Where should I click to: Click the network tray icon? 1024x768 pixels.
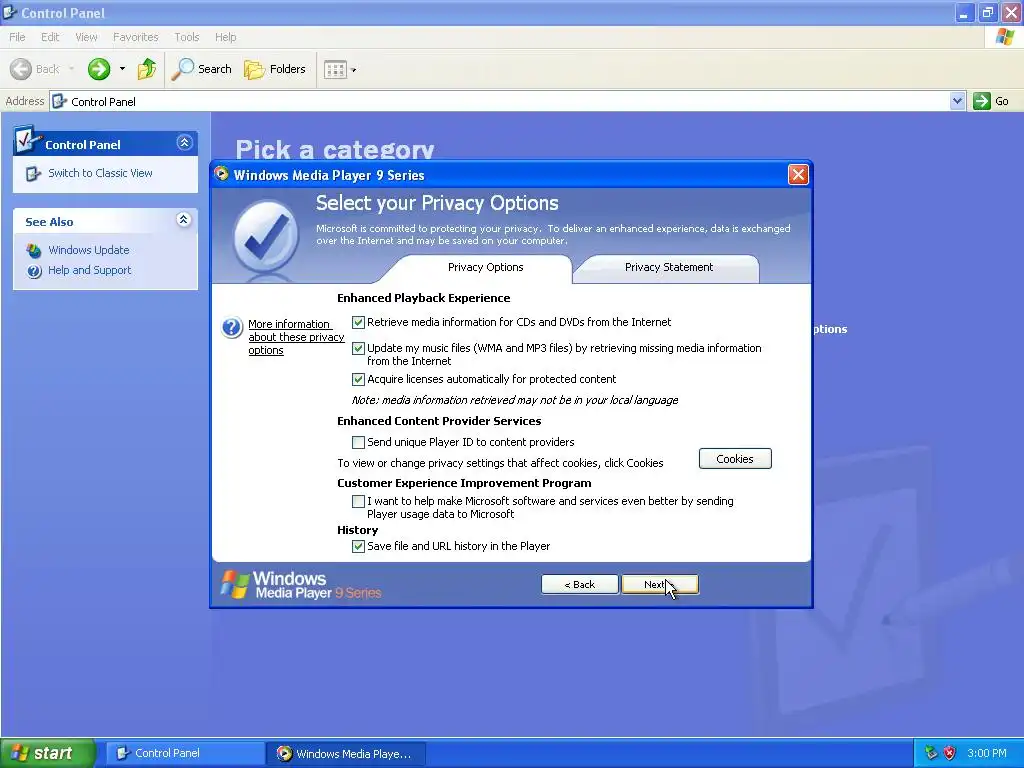(x=931, y=753)
